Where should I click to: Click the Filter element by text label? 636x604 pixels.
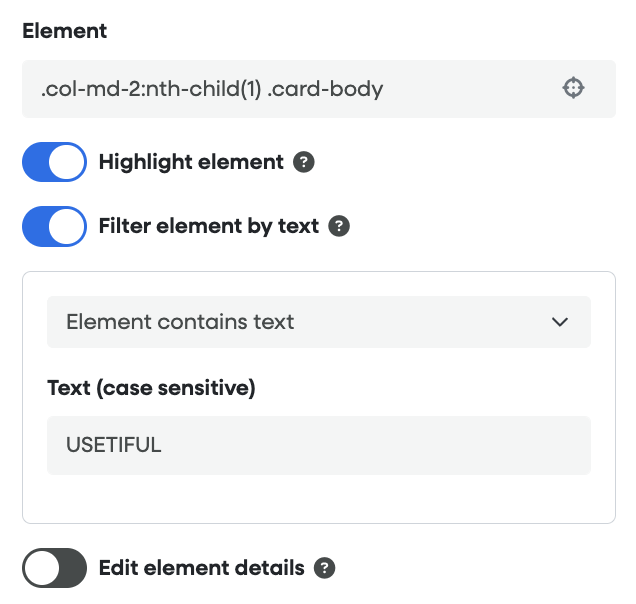tap(208, 226)
